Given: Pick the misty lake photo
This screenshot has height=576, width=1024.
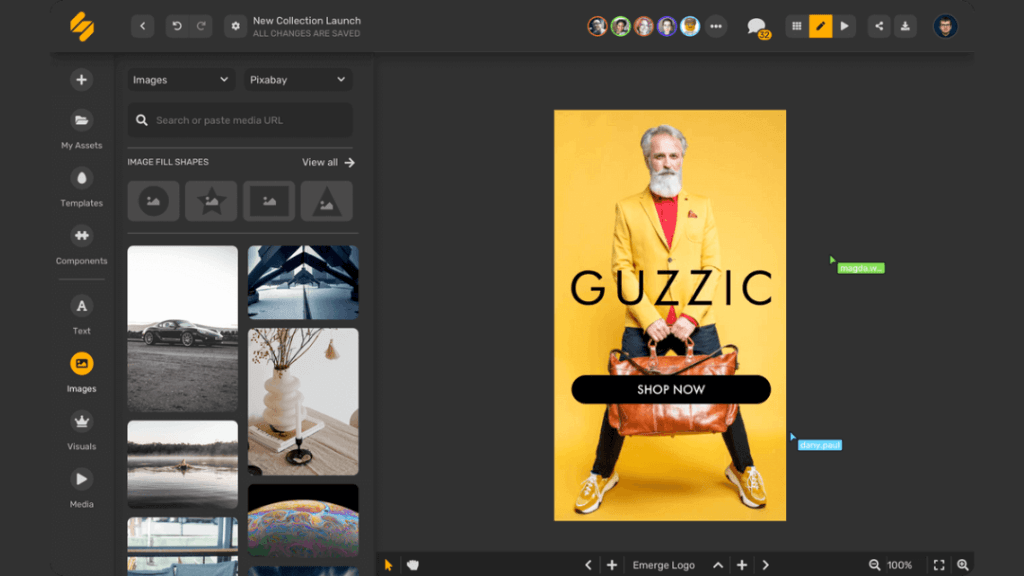Looking at the screenshot, I should point(182,464).
